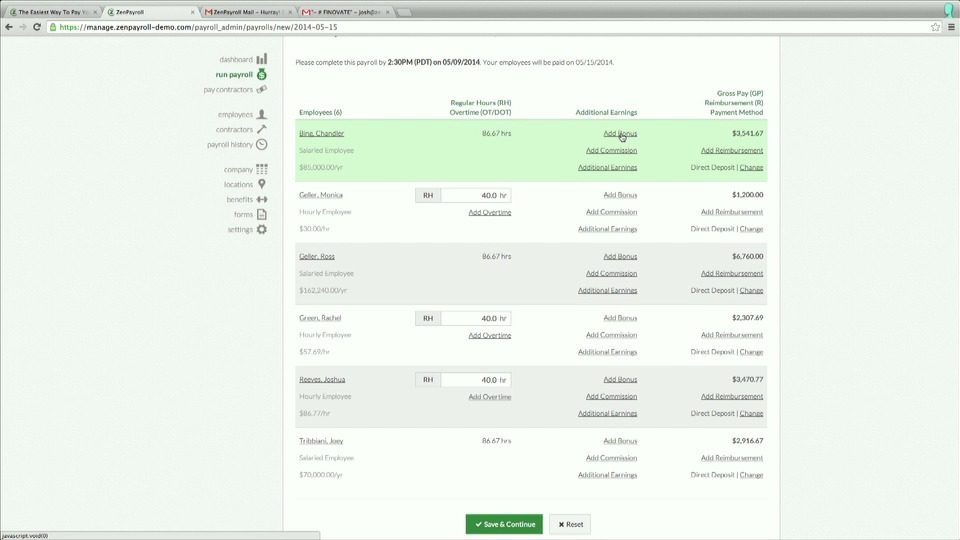Change payment method for Tribbiani, Joey
This screenshot has height=540, width=960.
point(751,475)
